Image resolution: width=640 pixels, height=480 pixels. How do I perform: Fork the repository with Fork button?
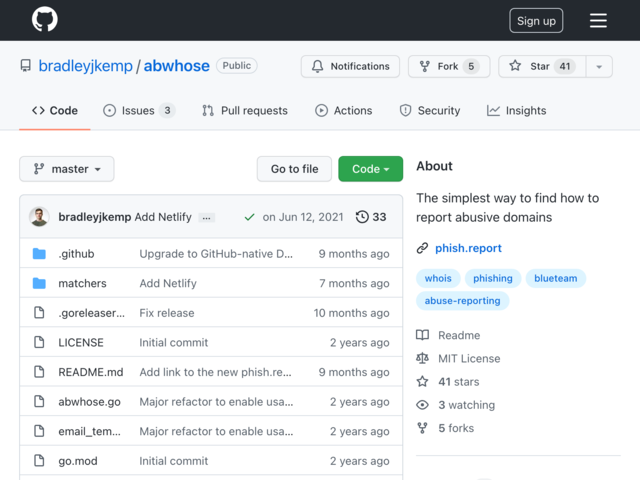[x=449, y=66]
